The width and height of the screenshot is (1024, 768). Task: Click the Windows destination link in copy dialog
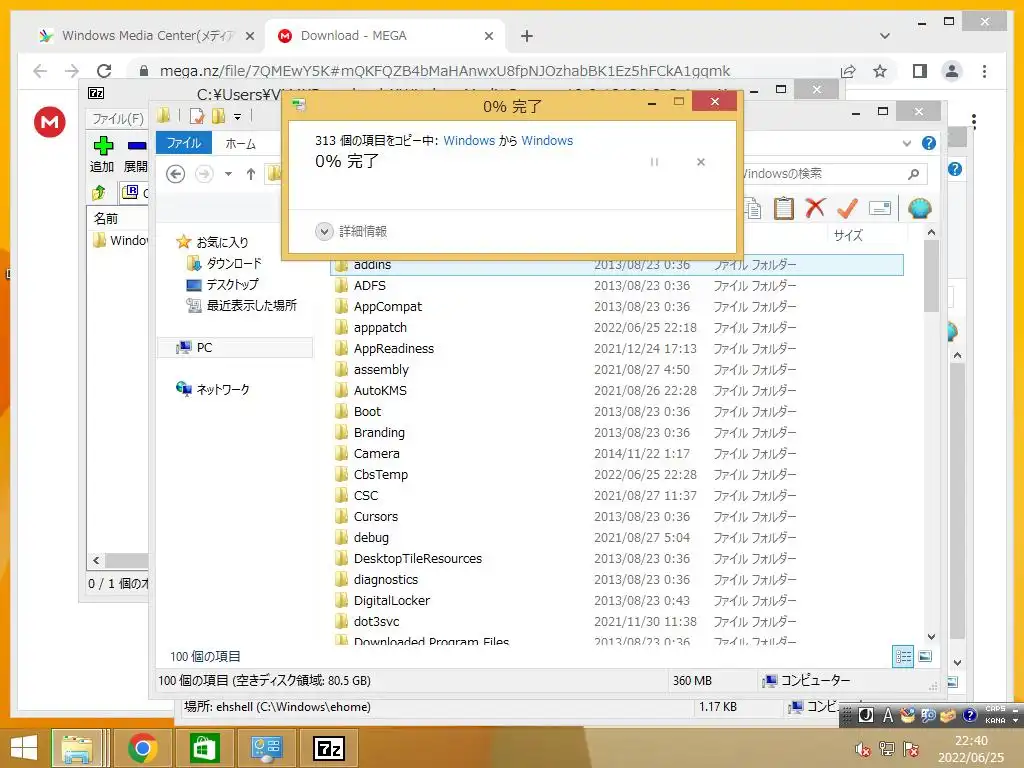coord(547,140)
